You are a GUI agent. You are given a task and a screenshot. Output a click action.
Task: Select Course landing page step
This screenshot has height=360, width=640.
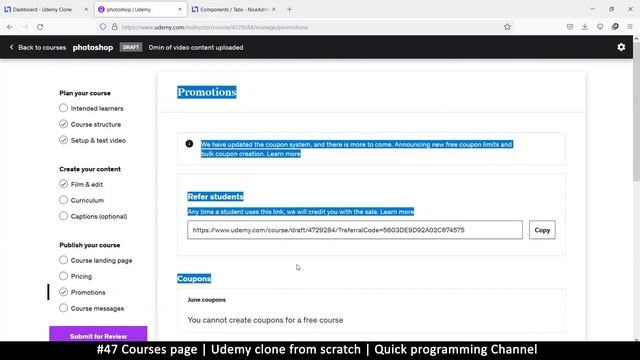96,260
